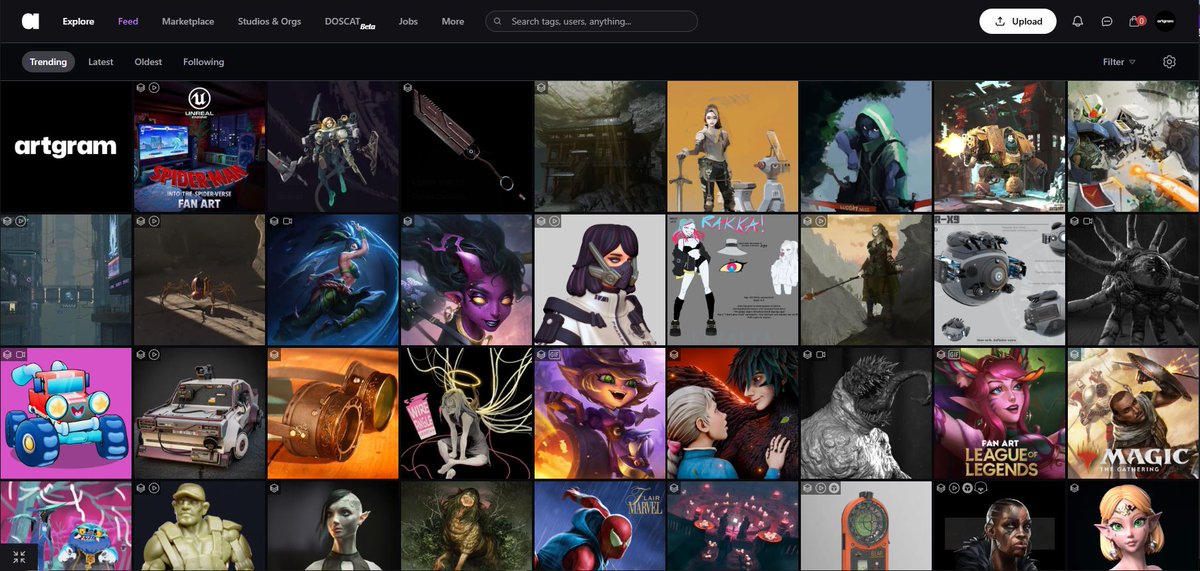Open the grey multi-armed robot thumbnail
The image size is (1200, 571).
pos(1134,279)
